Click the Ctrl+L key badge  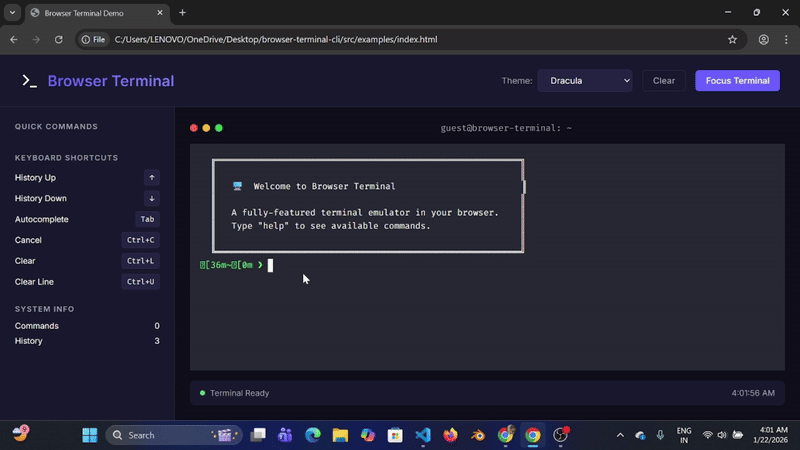(140, 261)
